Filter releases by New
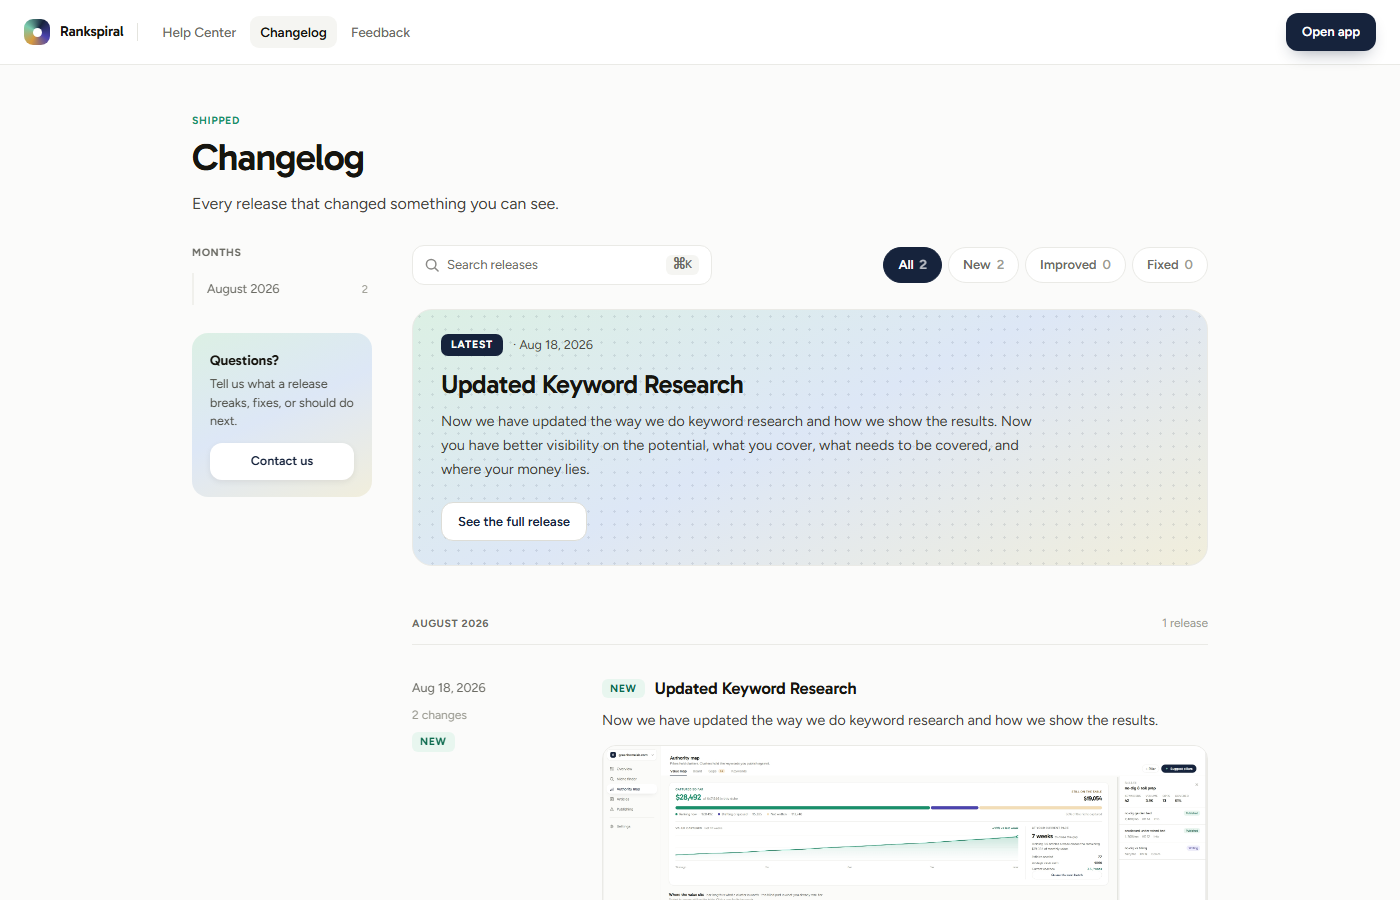This screenshot has width=1400, height=900. coord(983,265)
